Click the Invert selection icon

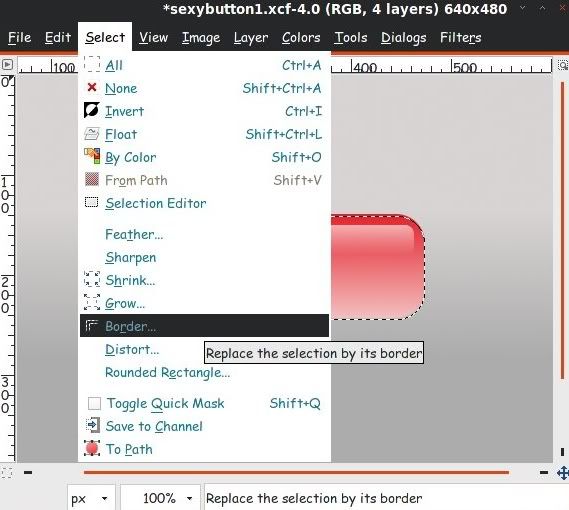coord(91,110)
